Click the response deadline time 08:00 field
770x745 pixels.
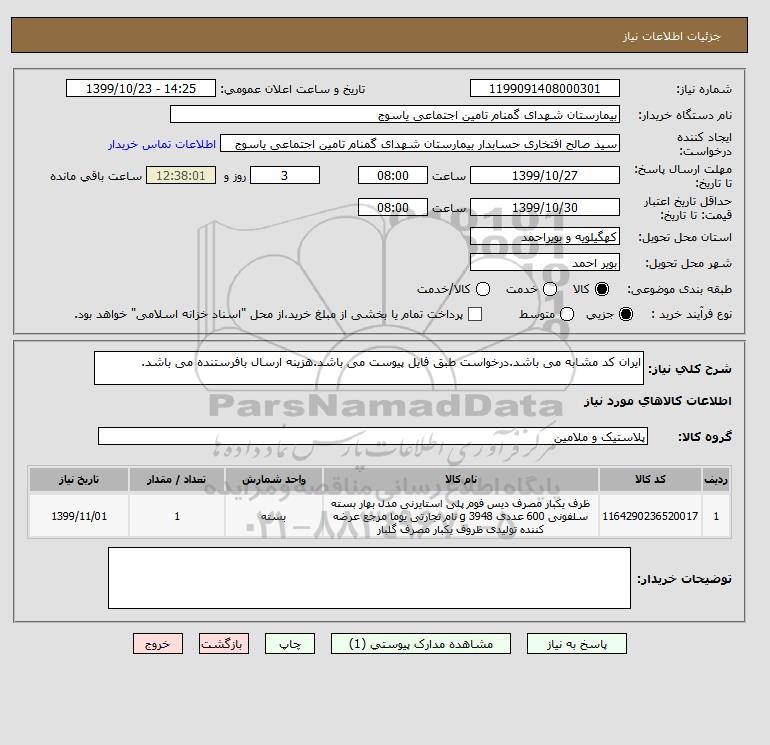coord(393,175)
